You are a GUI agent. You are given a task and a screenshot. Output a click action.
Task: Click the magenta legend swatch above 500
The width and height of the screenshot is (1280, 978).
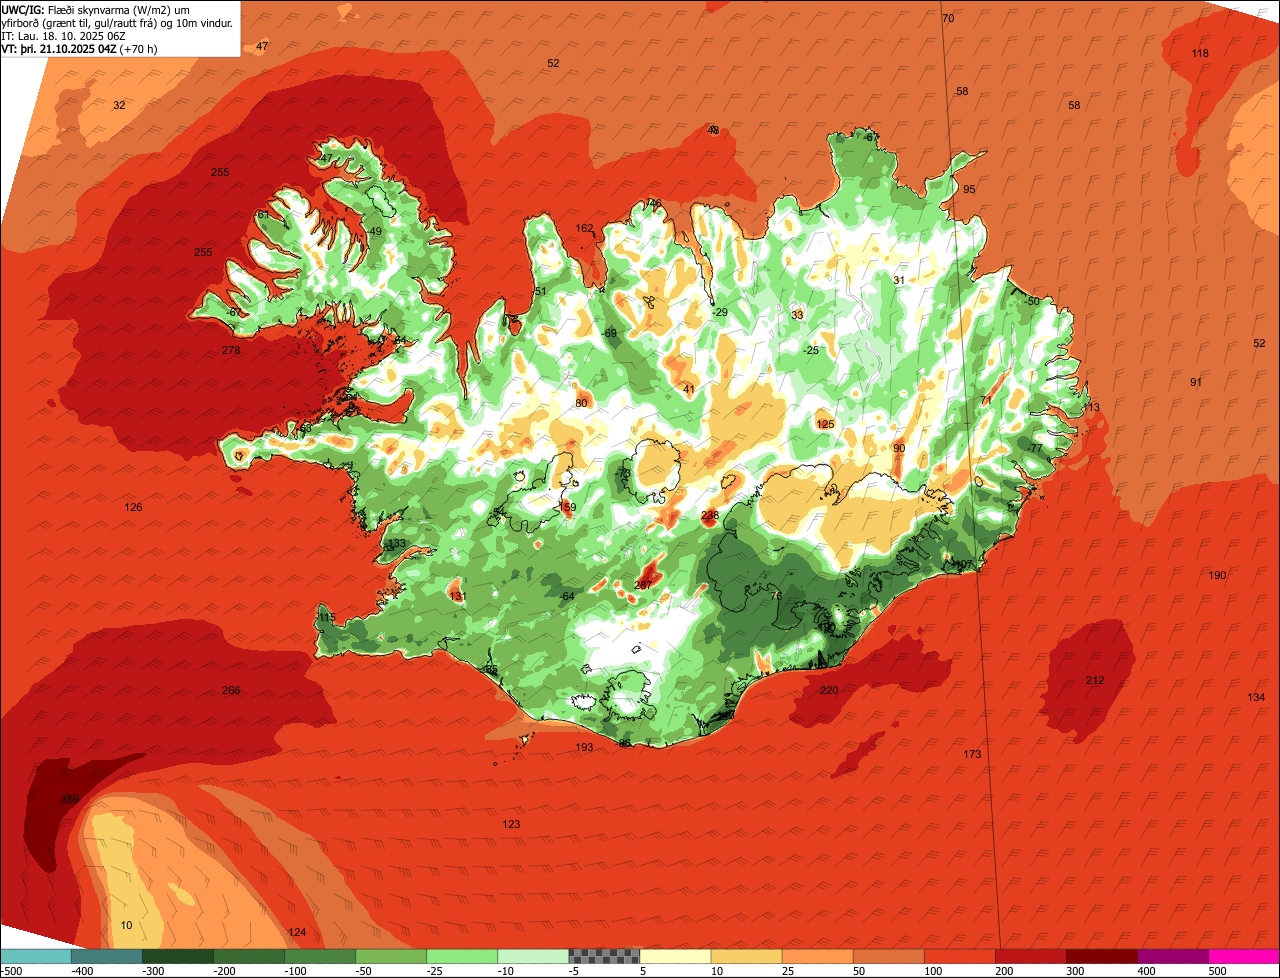[1243, 956]
